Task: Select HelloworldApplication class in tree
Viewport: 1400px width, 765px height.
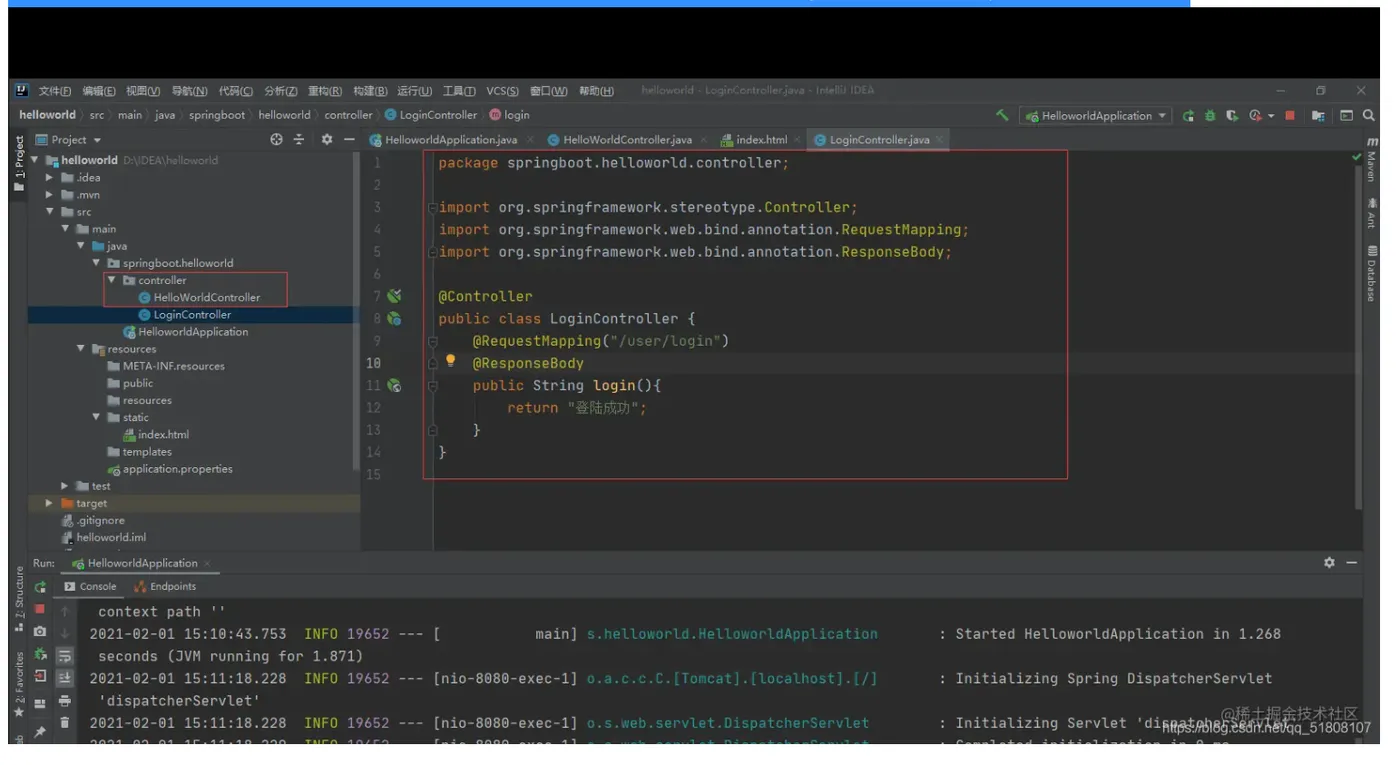Action: (185, 332)
